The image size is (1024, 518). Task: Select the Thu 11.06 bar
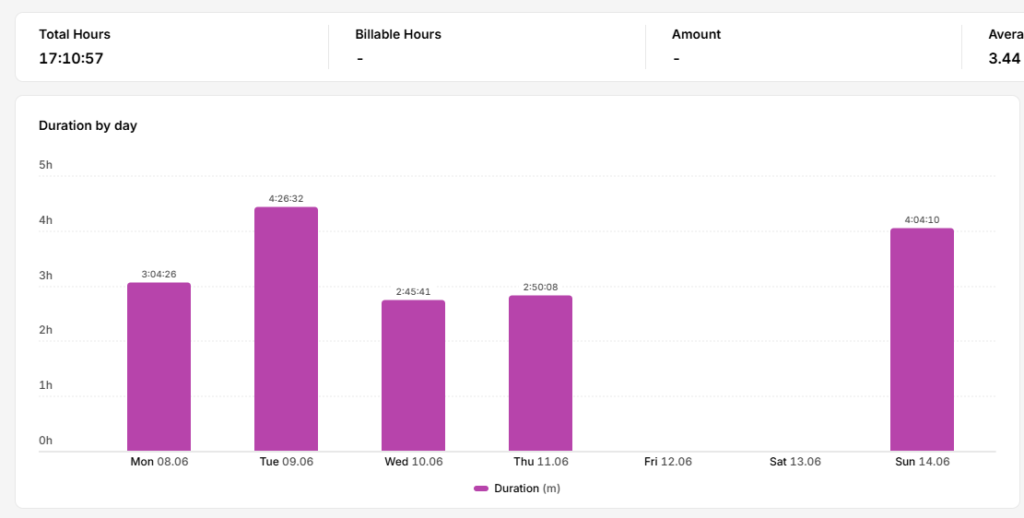pyautogui.click(x=541, y=373)
